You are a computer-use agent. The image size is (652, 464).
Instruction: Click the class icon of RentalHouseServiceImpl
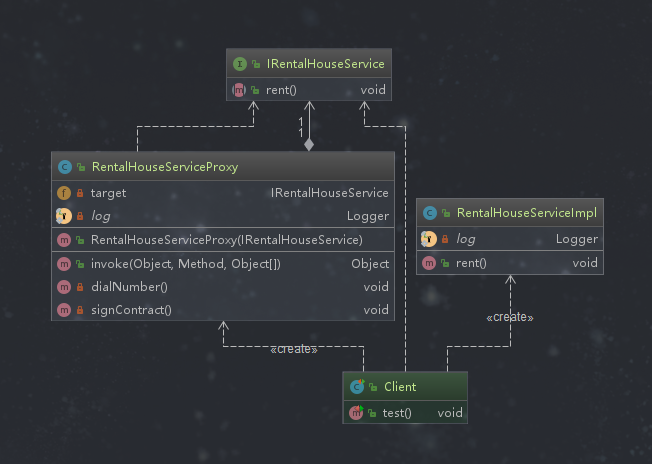[429, 213]
